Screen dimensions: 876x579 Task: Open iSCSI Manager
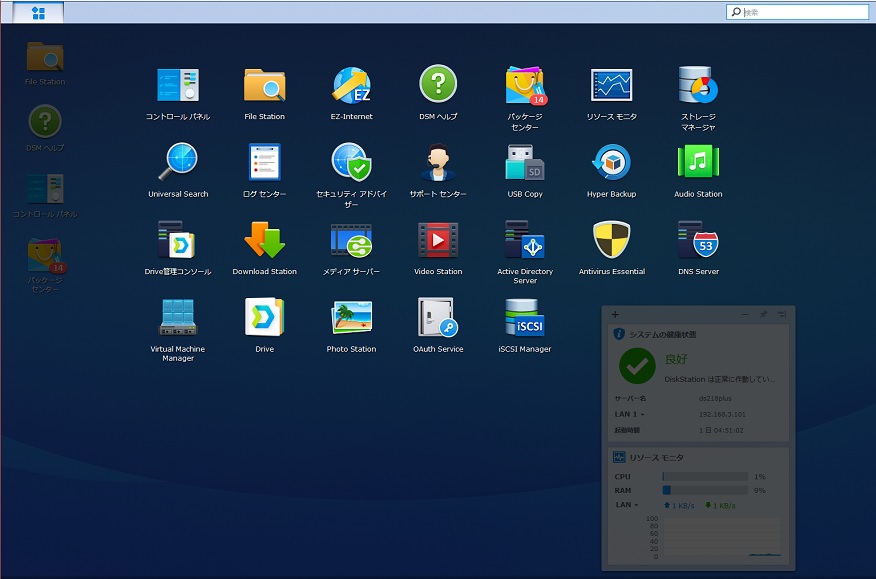tap(525, 317)
